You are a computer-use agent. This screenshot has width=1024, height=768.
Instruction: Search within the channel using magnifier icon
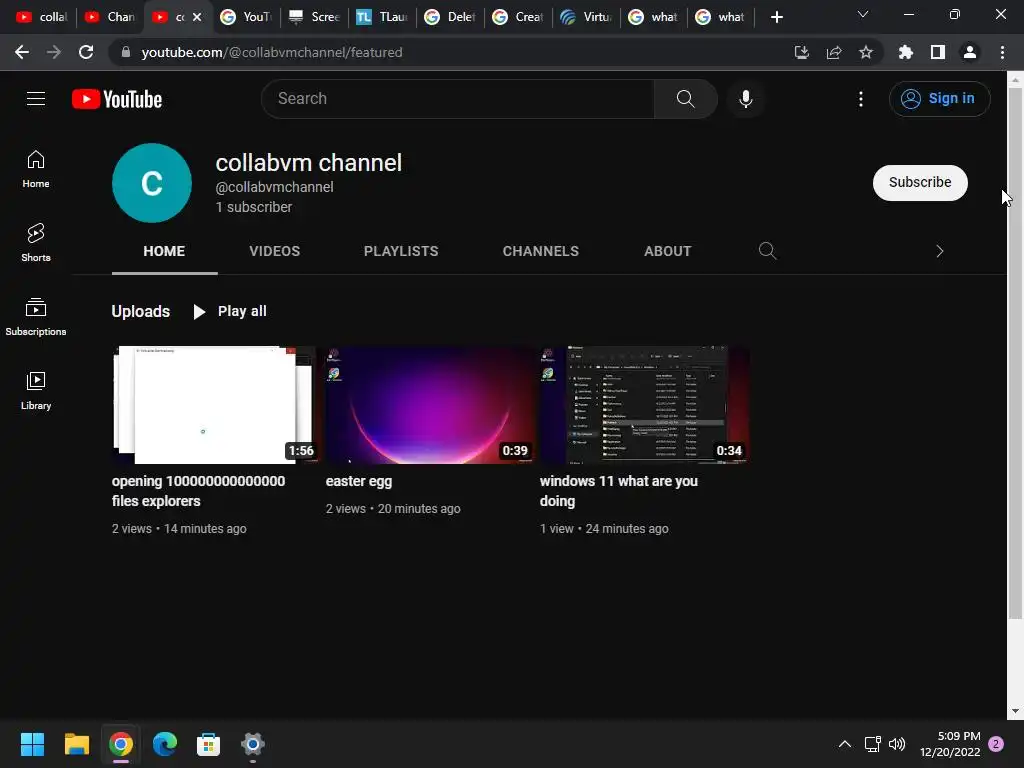(767, 251)
